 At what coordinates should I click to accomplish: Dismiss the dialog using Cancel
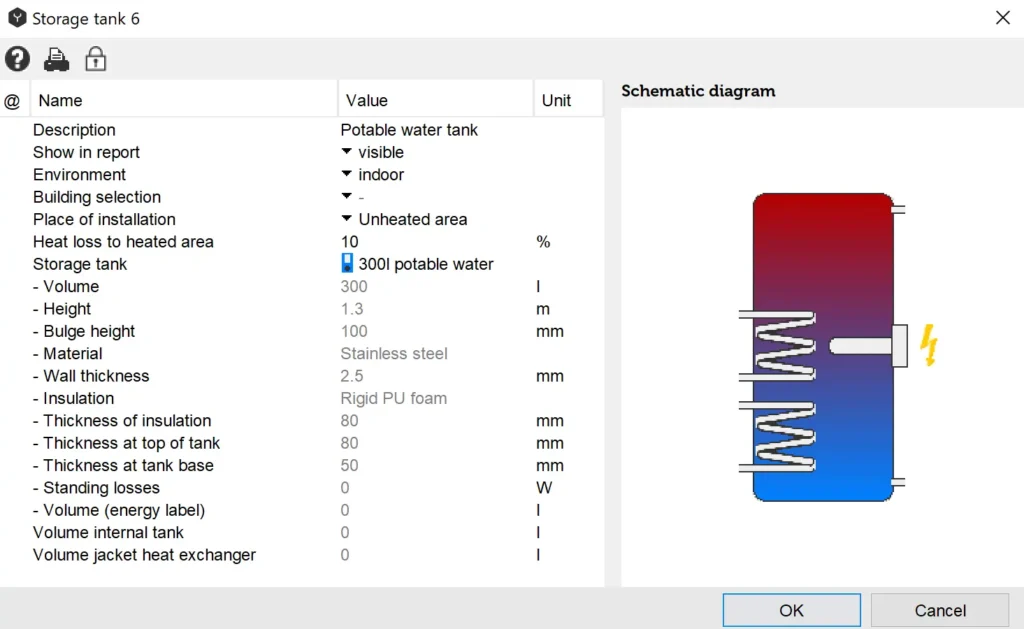click(x=939, y=610)
